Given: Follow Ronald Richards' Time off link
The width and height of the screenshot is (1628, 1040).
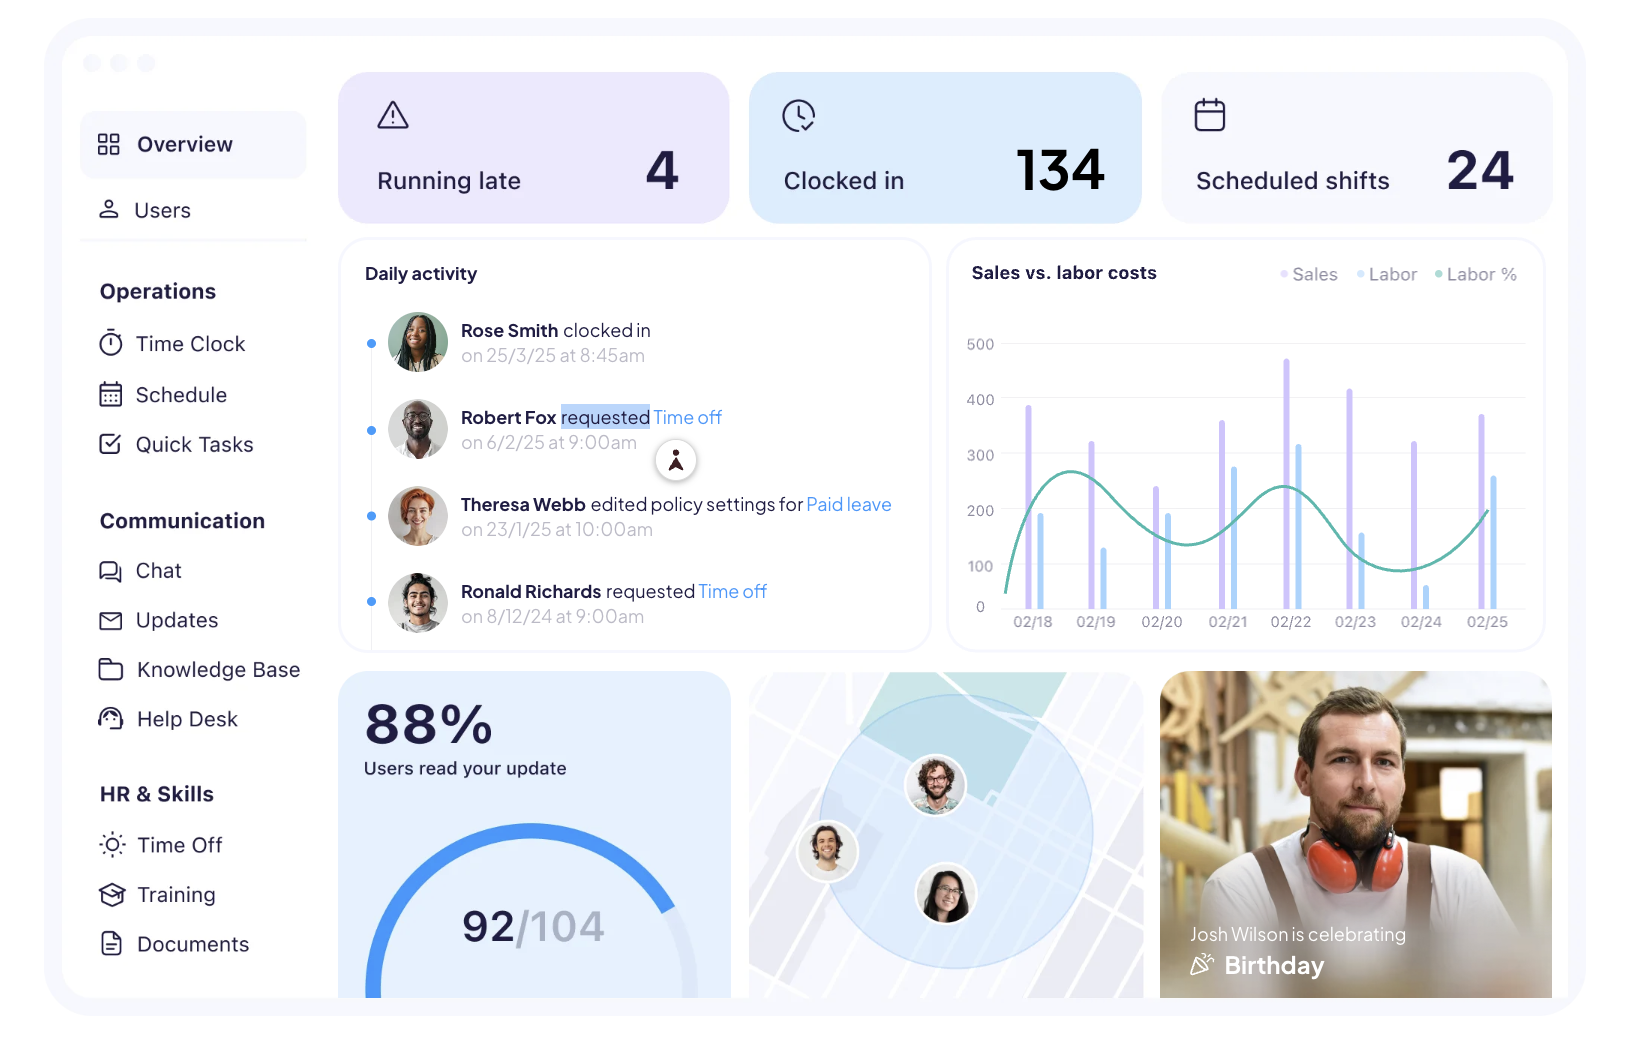Looking at the screenshot, I should coord(733,591).
